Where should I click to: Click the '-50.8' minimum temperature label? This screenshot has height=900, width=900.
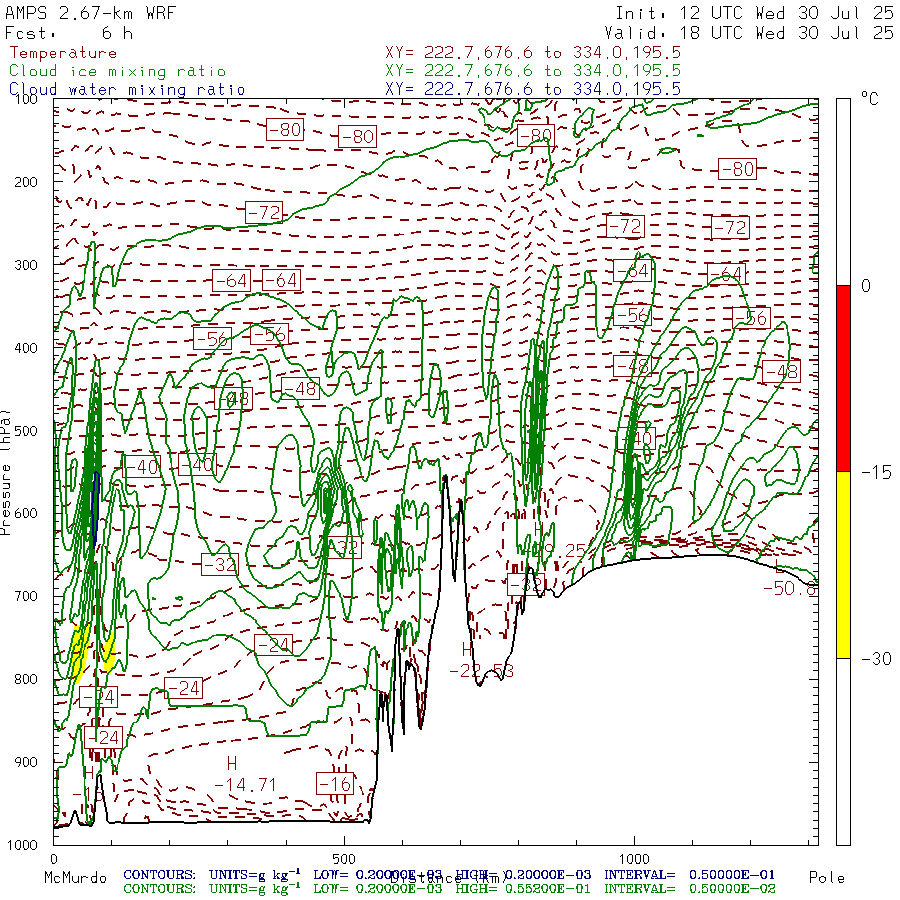pyautogui.click(x=790, y=588)
